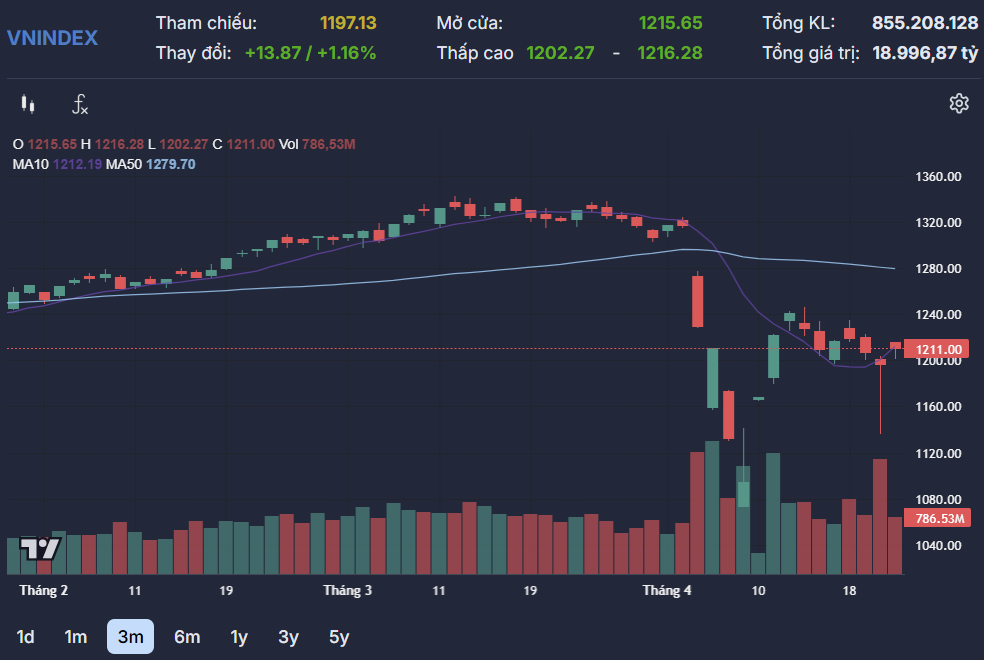Switch to the 1d timeframe tab
Screen dimensions: 984x660
25,636
